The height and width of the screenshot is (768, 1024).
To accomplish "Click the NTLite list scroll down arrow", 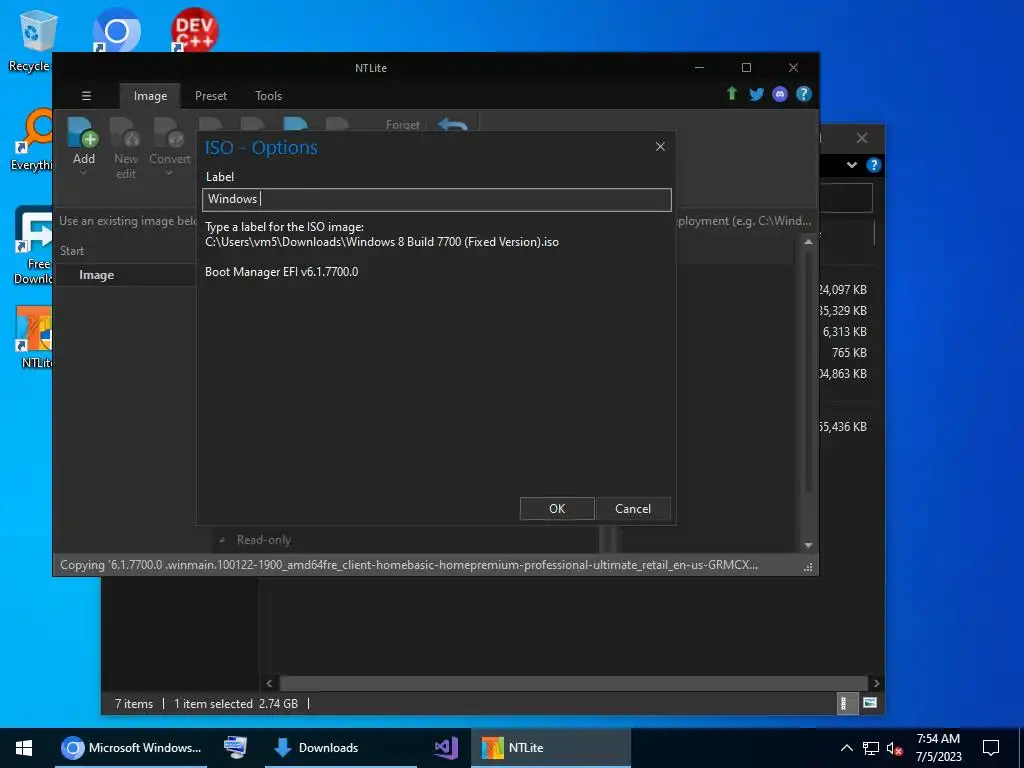I will (808, 545).
